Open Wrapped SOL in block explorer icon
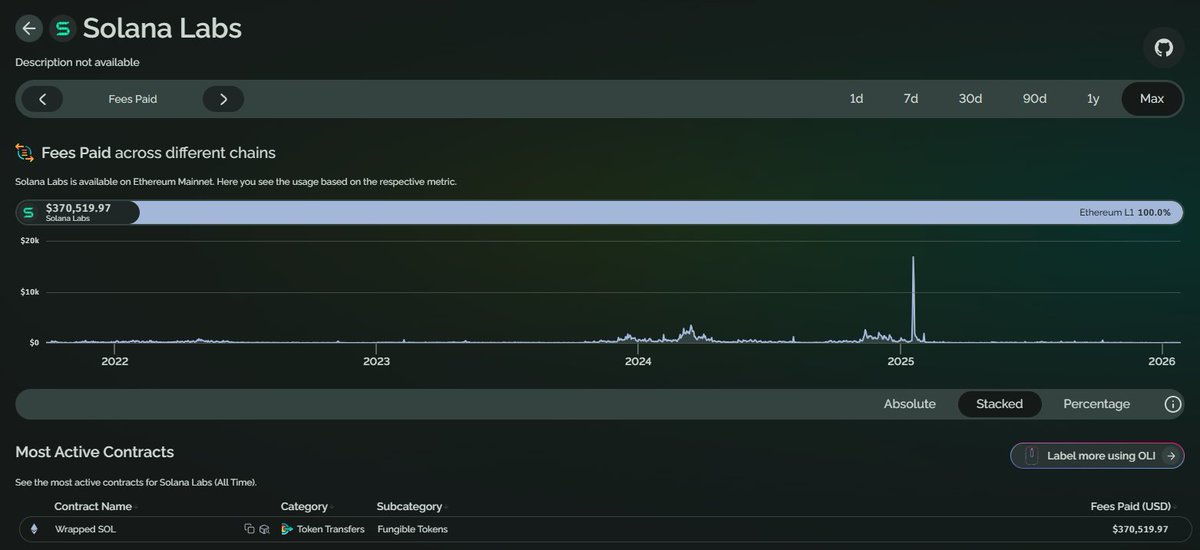The height and width of the screenshot is (550, 1200). pyautogui.click(x=264, y=529)
